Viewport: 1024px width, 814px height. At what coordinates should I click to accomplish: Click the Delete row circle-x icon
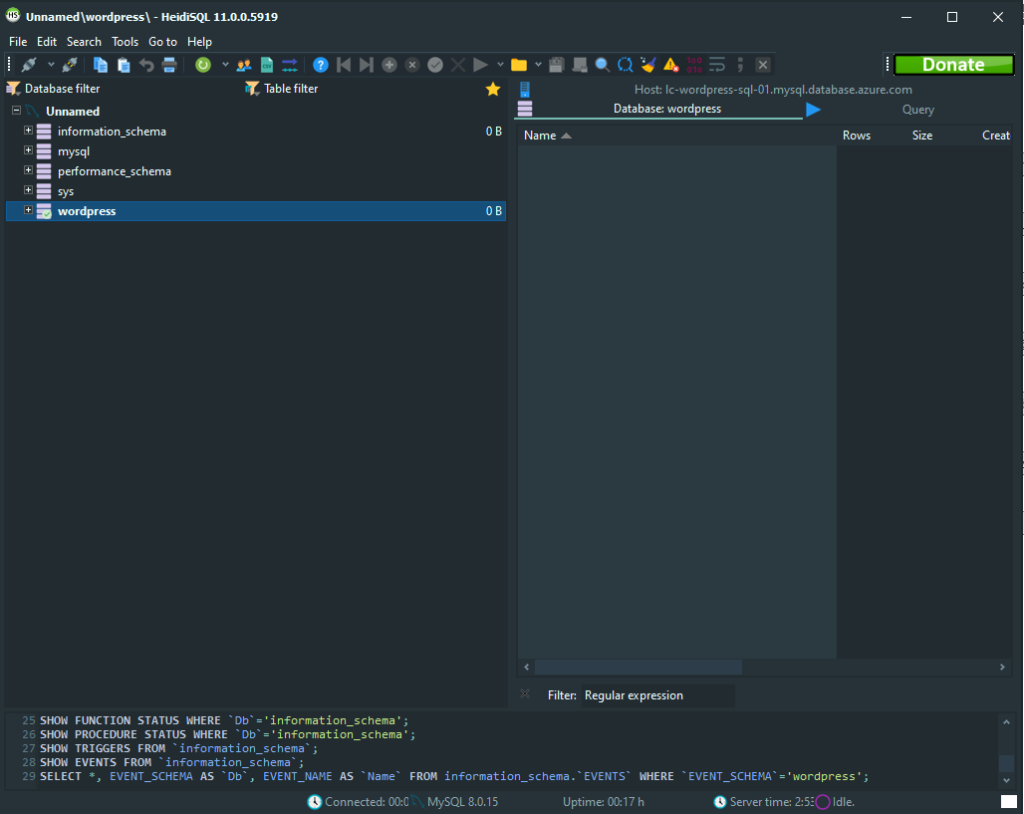coord(412,65)
